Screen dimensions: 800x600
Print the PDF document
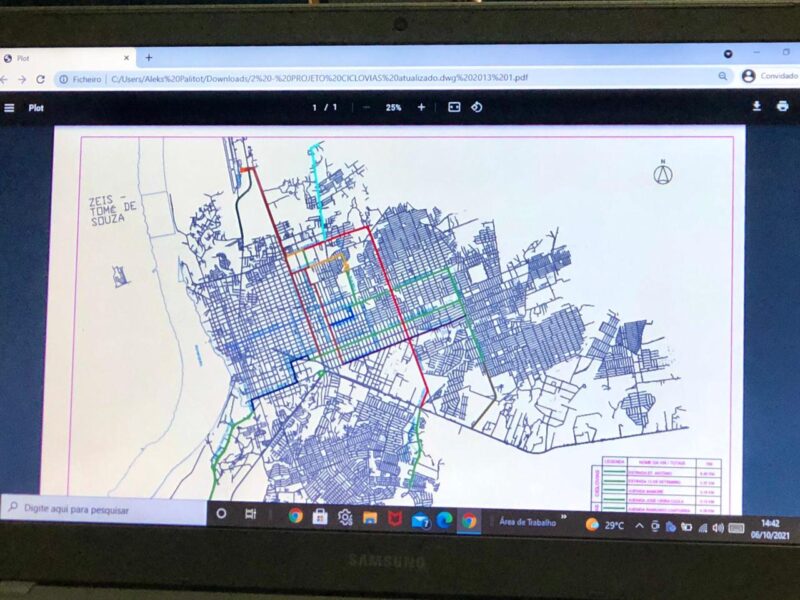point(783,106)
